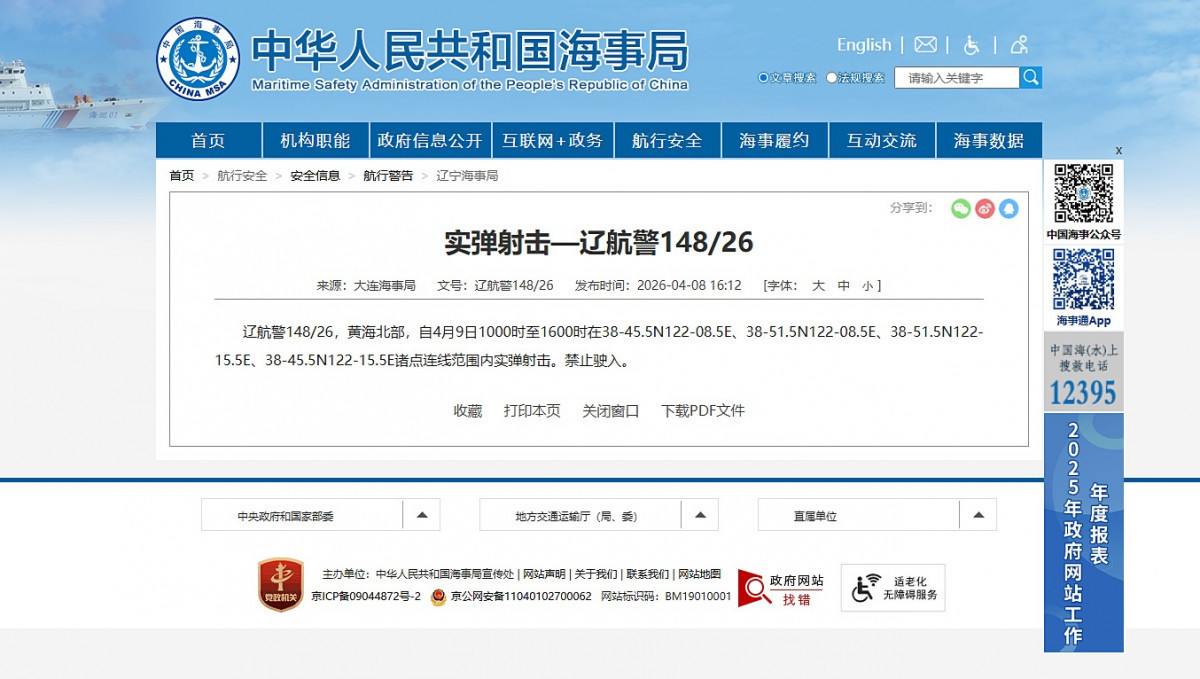Open the mail contact icon in header
The height and width of the screenshot is (679, 1200).
click(925, 44)
